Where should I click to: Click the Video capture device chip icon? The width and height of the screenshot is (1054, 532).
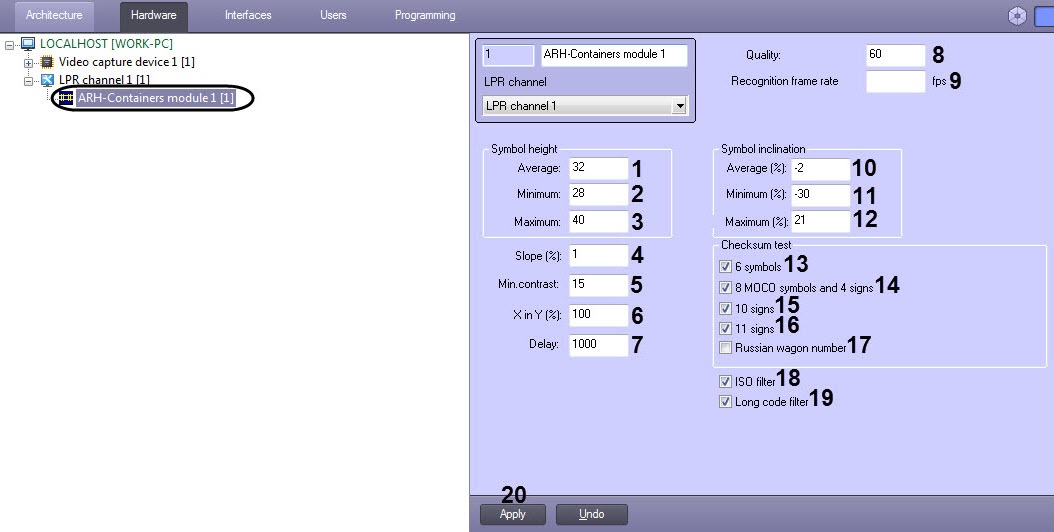click(x=47, y=62)
